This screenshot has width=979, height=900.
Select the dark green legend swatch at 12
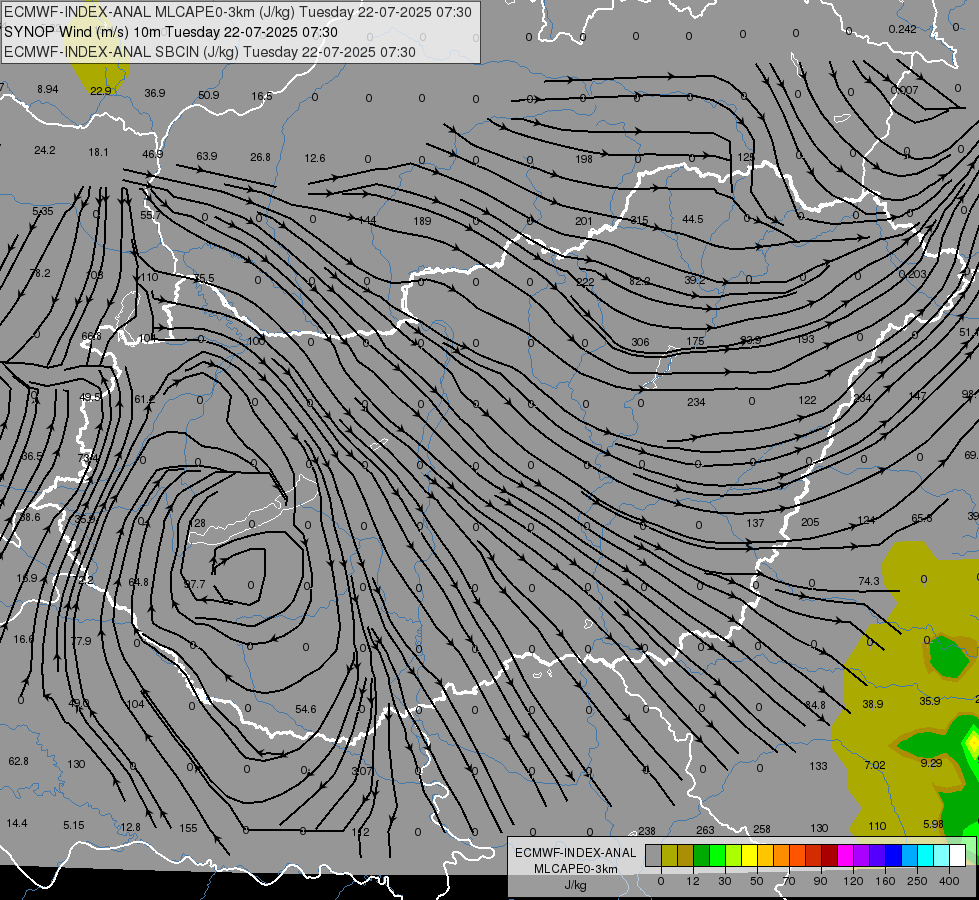point(702,855)
